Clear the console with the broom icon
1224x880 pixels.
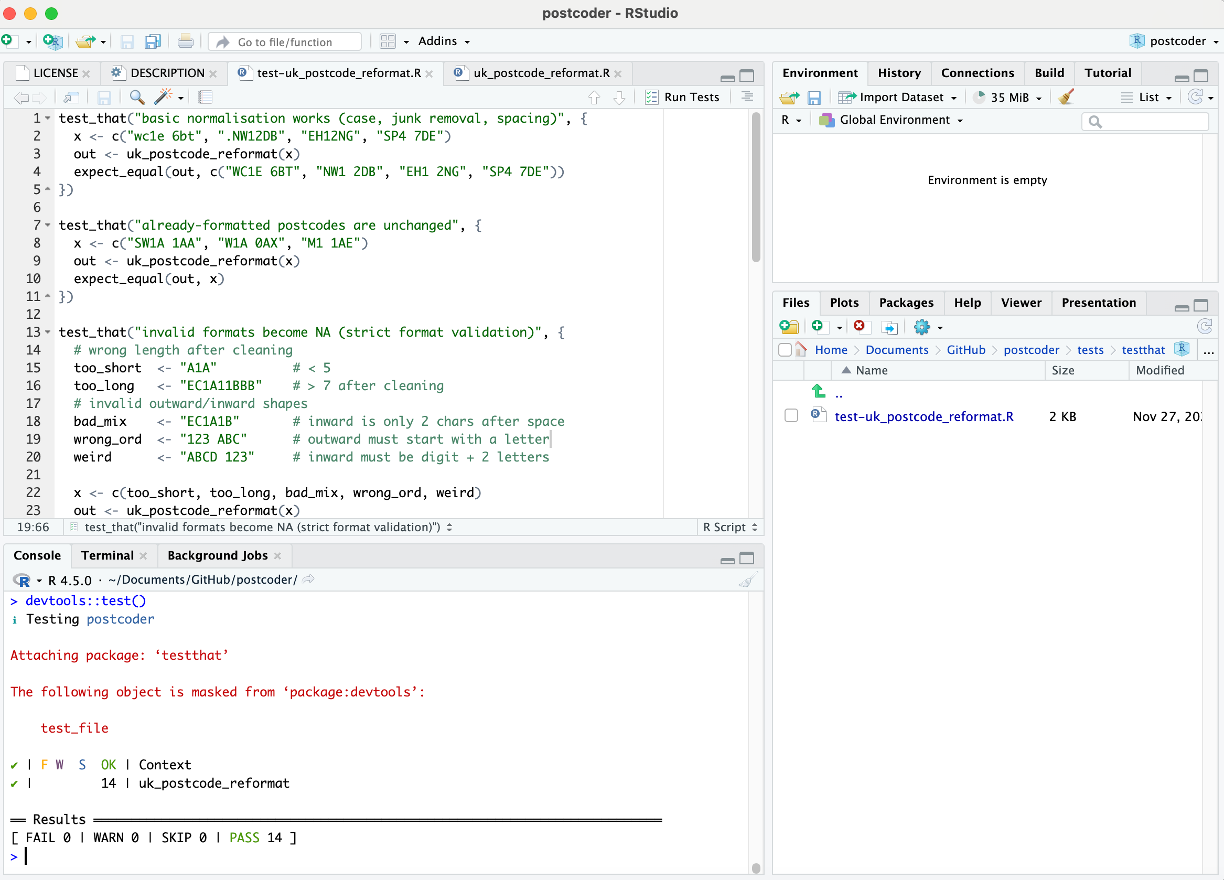click(x=746, y=580)
